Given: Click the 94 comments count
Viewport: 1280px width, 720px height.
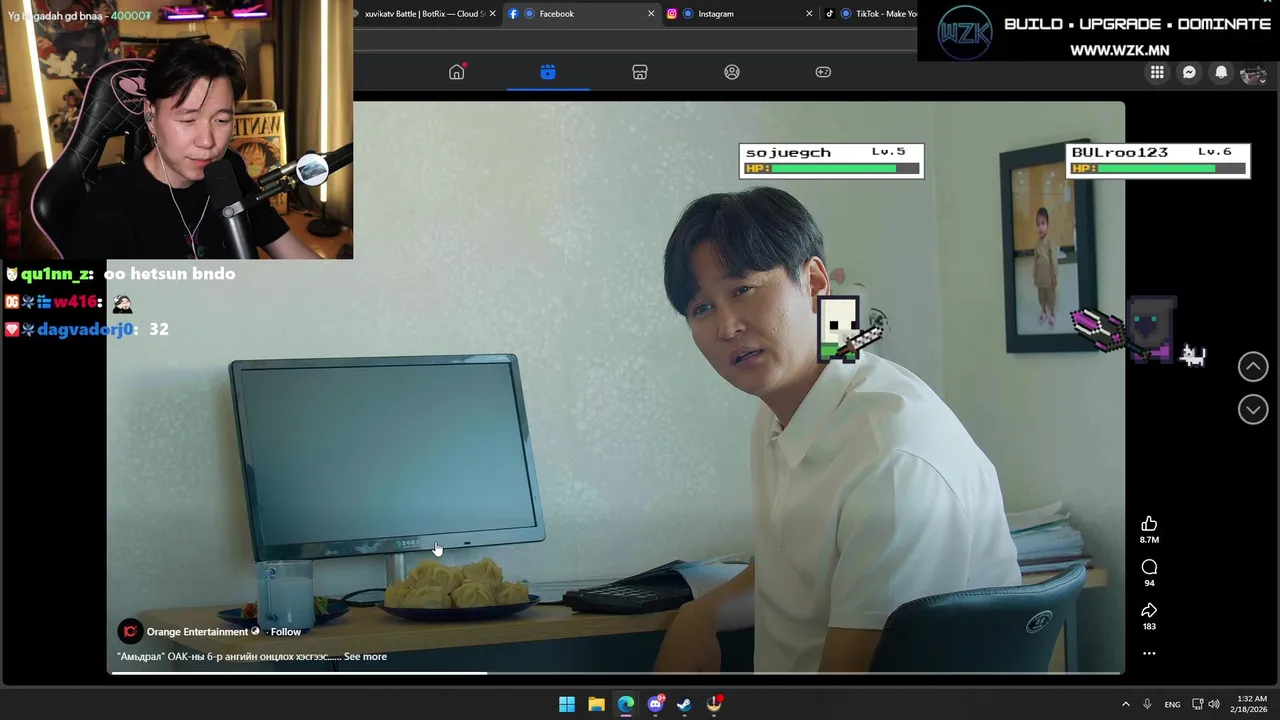Looking at the screenshot, I should [1149, 583].
